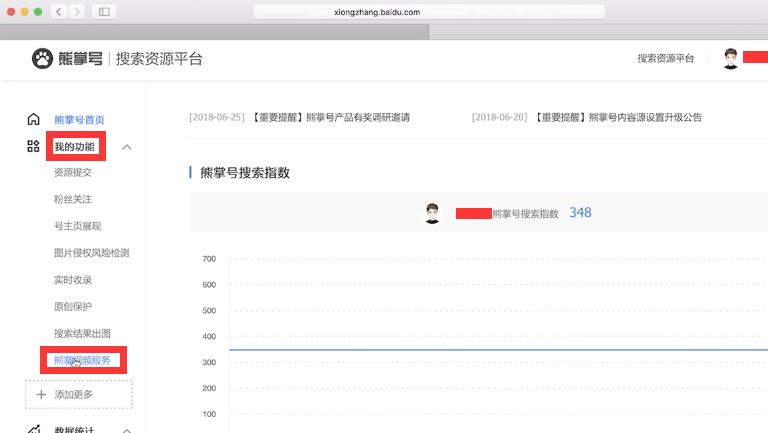Open 号主页展现 menu item
Screen dimensions: 768x433
click(x=77, y=226)
